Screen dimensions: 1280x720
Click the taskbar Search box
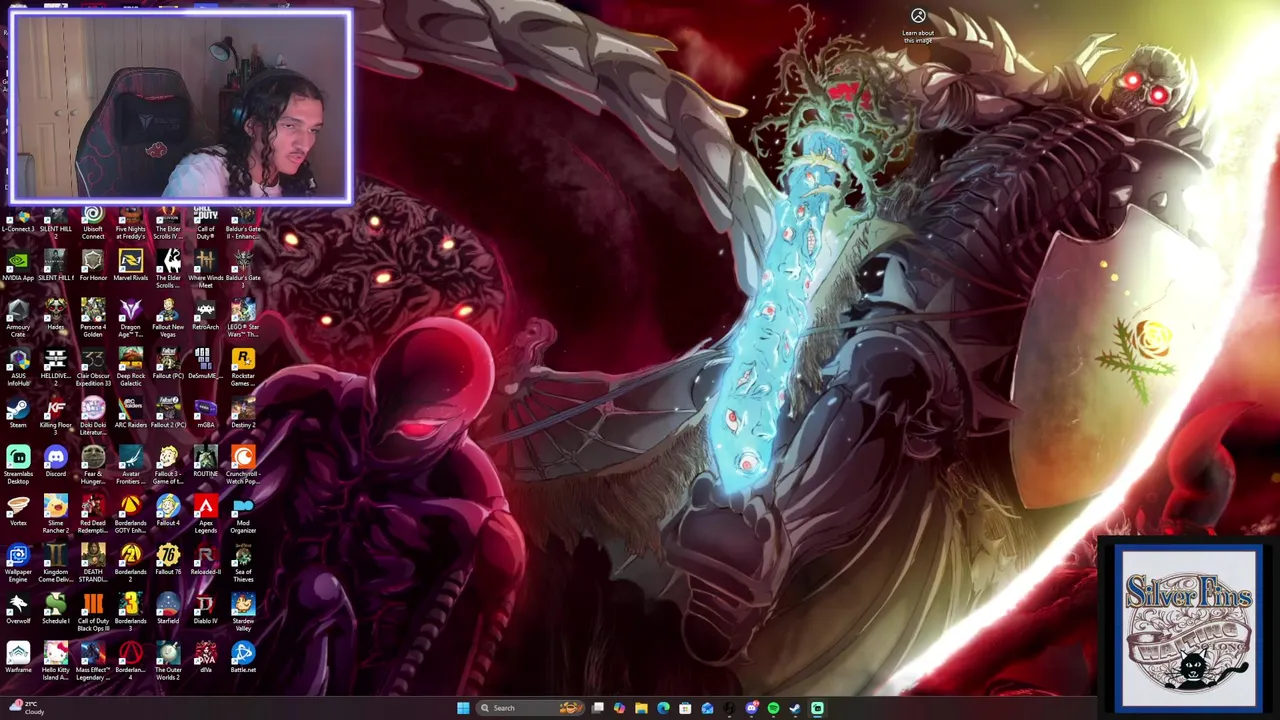coord(531,708)
